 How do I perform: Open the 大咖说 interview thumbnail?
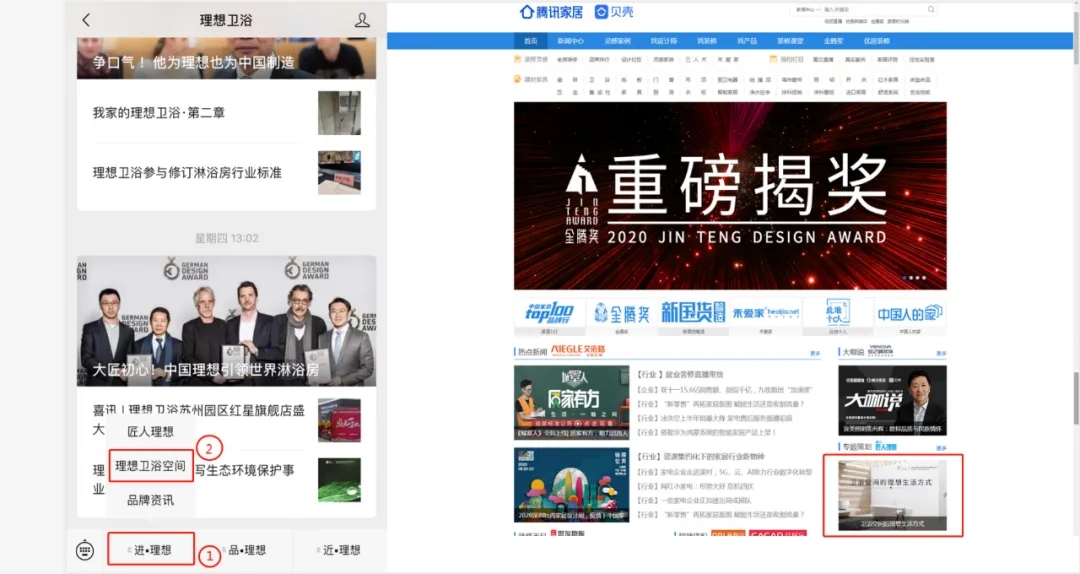pyautogui.click(x=892, y=400)
